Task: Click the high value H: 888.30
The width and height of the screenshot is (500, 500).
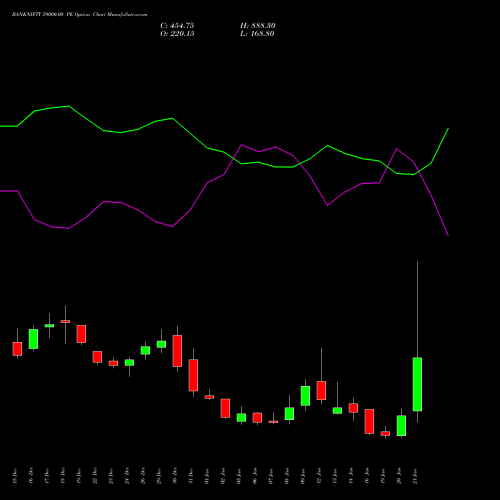Action: click(257, 26)
